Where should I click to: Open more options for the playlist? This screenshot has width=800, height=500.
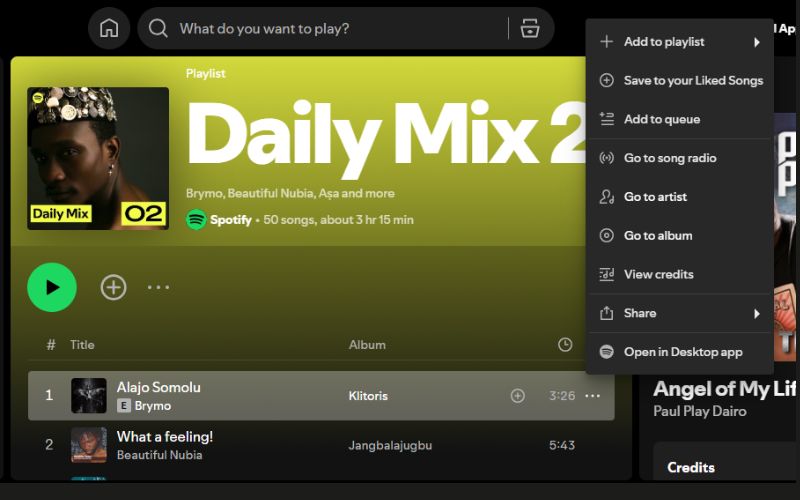[159, 288]
